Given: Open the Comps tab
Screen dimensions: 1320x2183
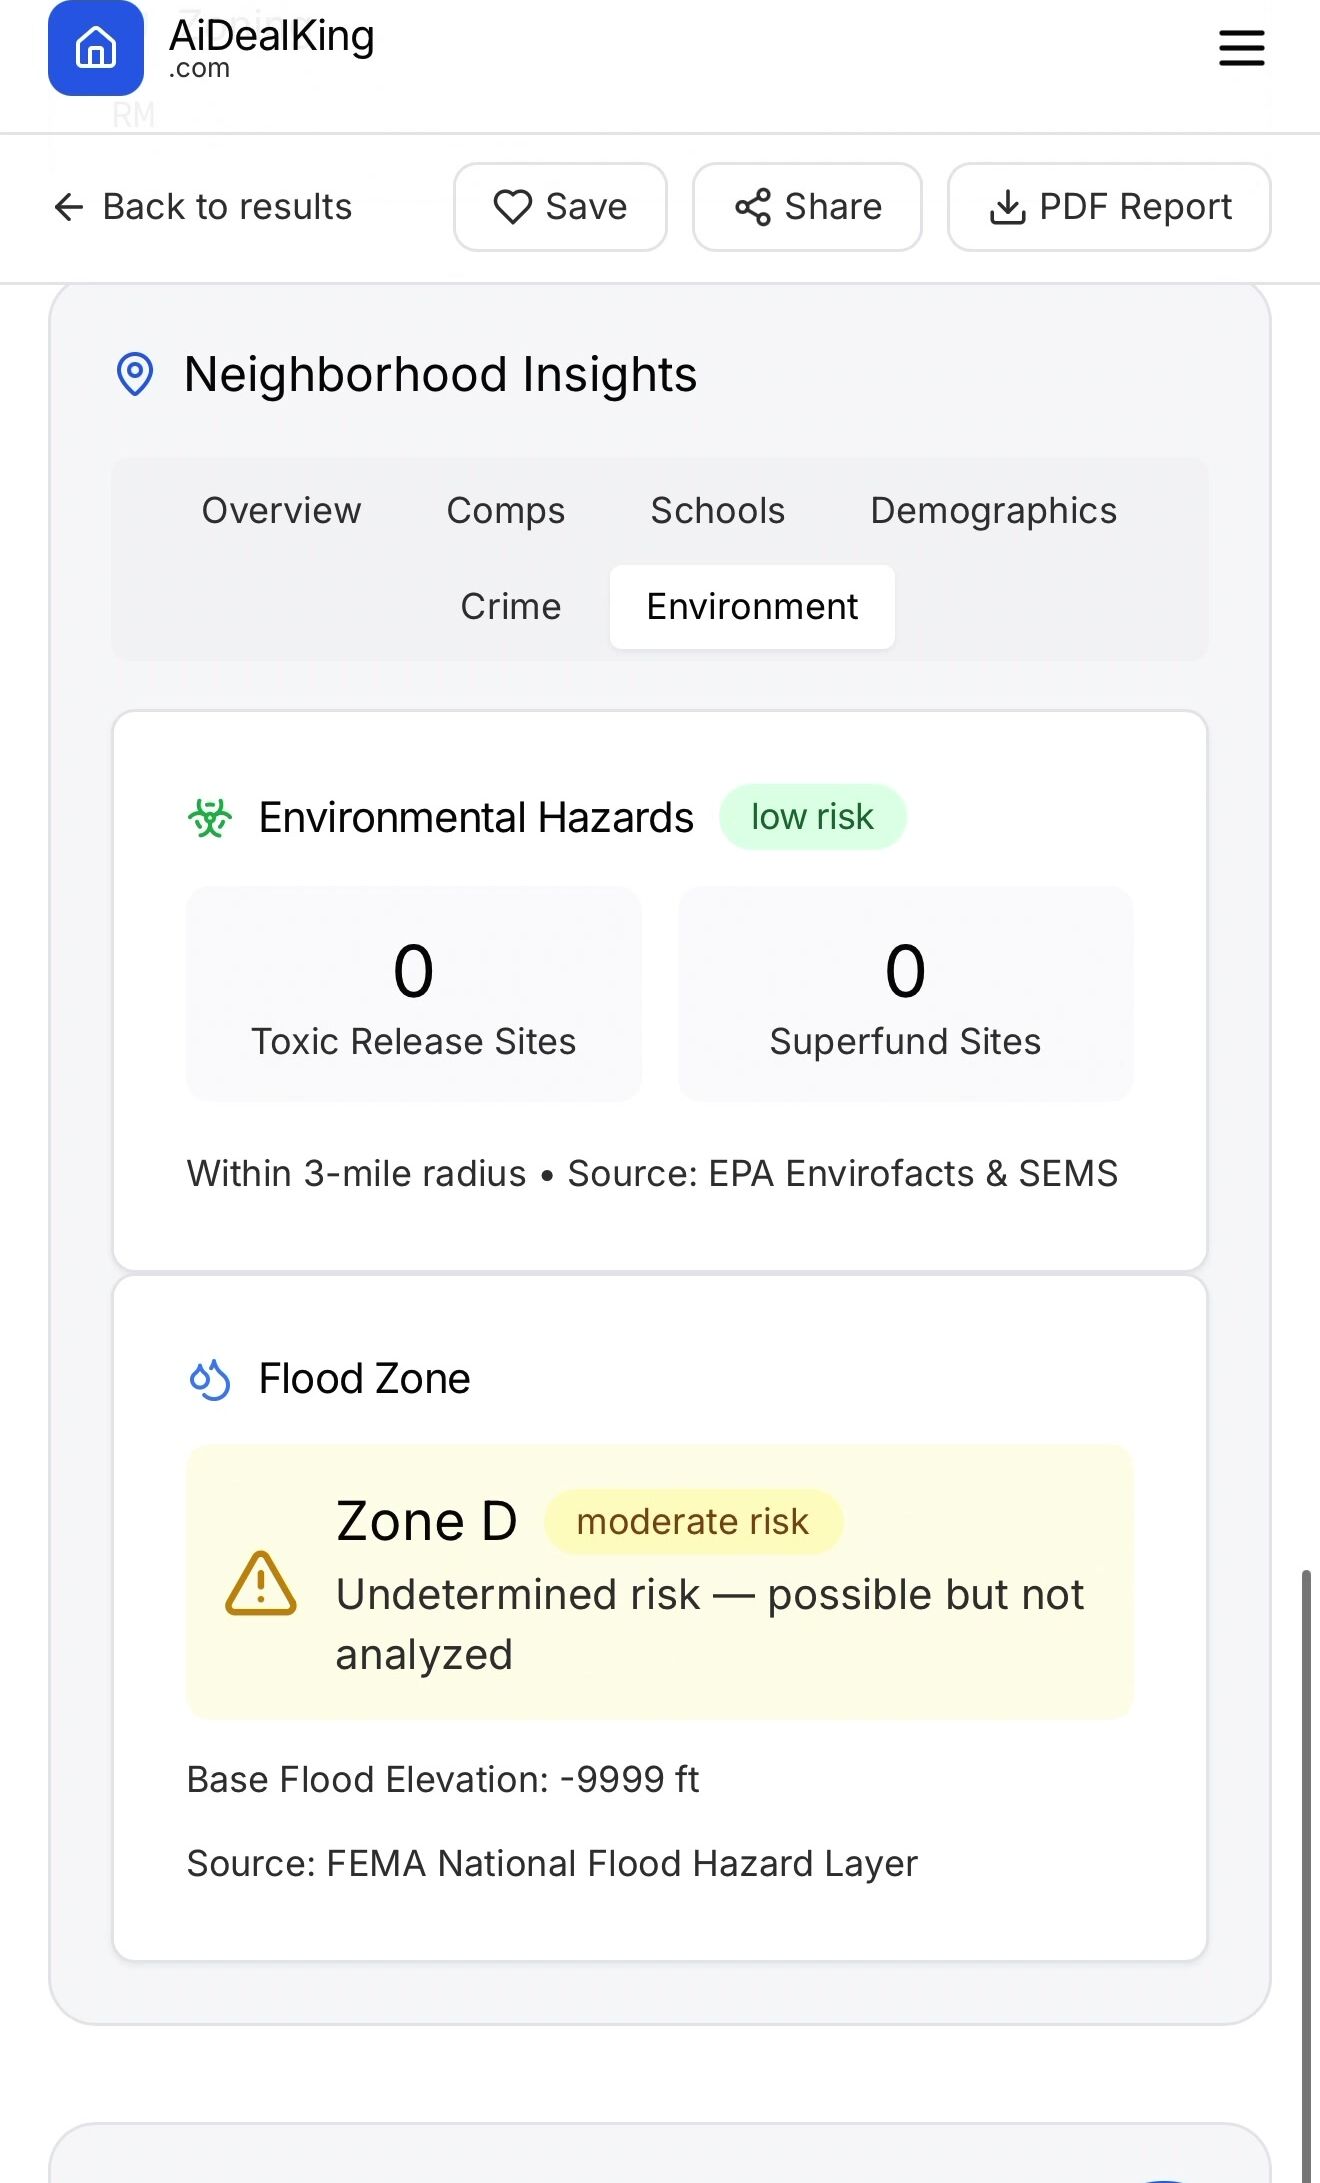Looking at the screenshot, I should pos(506,511).
